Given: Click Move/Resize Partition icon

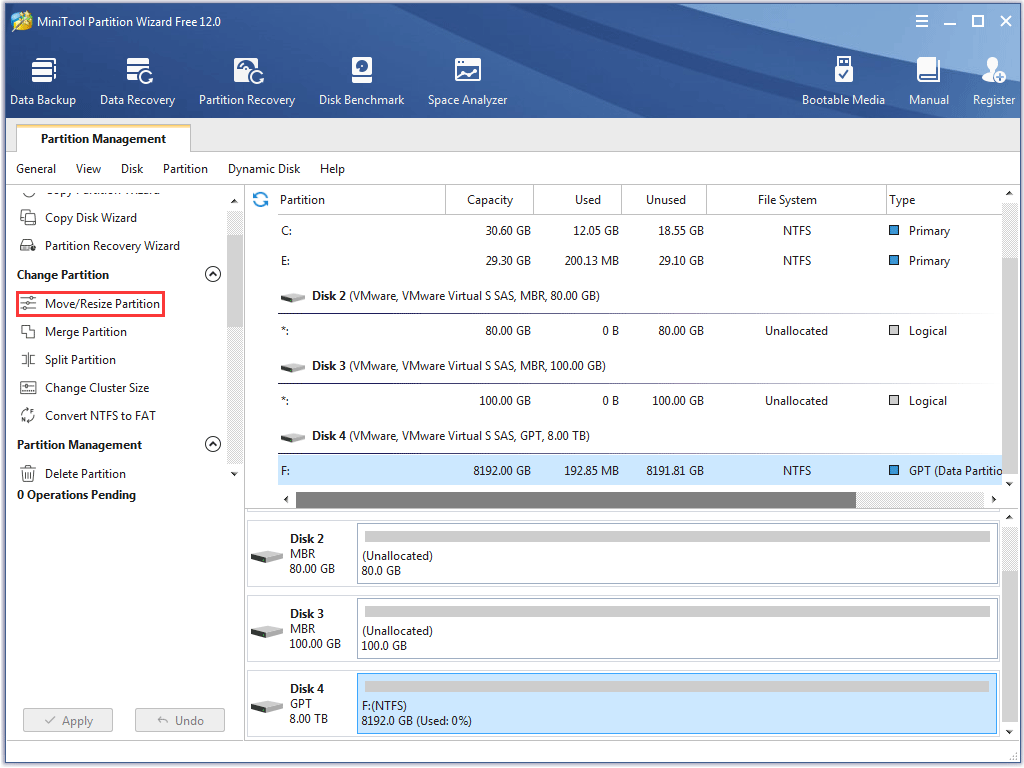Looking at the screenshot, I should [28, 304].
